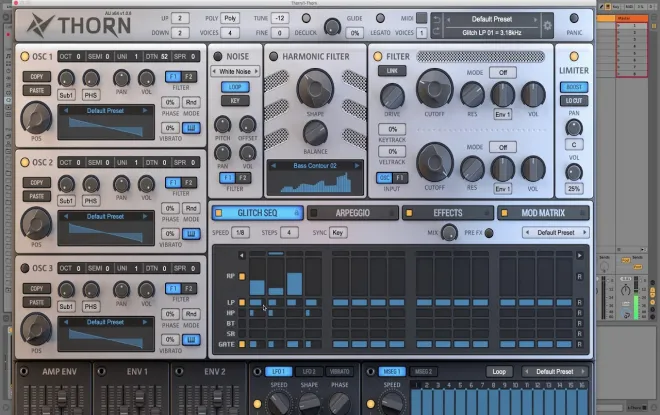Image resolution: width=660 pixels, height=415 pixels.
Task: Toggle OSC 3 power on
Action: [x=25, y=268]
